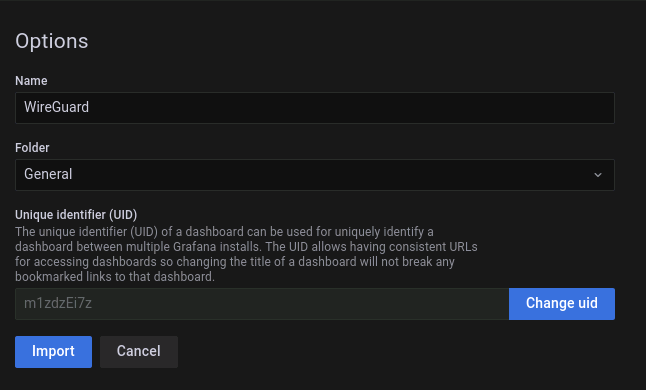The image size is (646, 390).
Task: Click the UID field showing m1zdzEi7z
Action: pos(262,304)
